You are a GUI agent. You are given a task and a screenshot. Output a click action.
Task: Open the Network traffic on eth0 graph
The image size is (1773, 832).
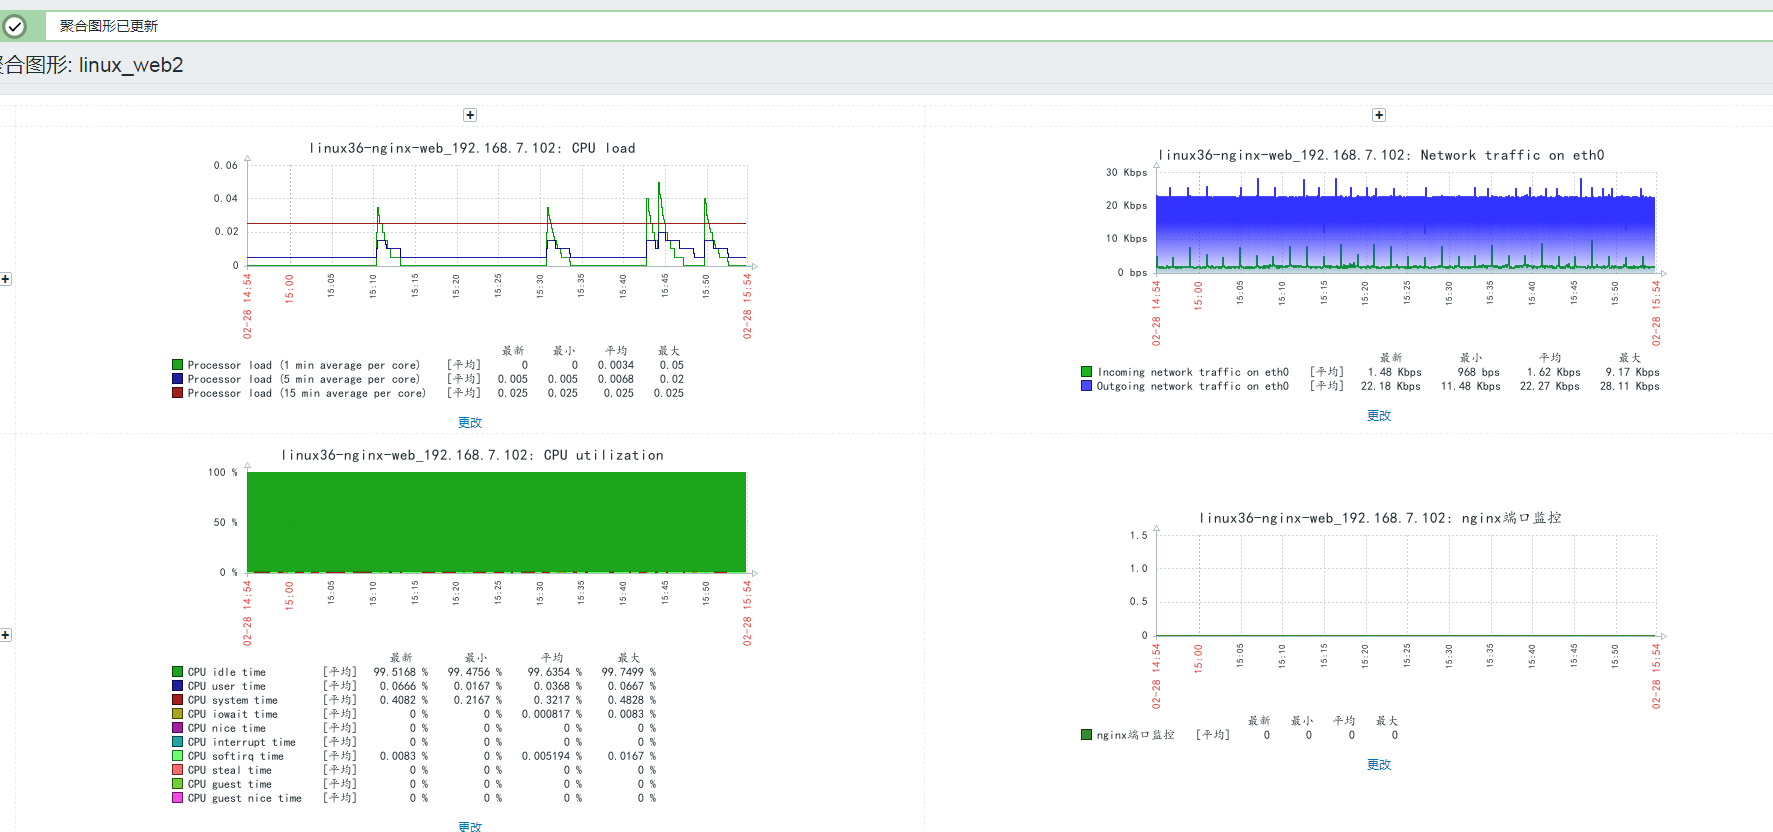(1379, 270)
